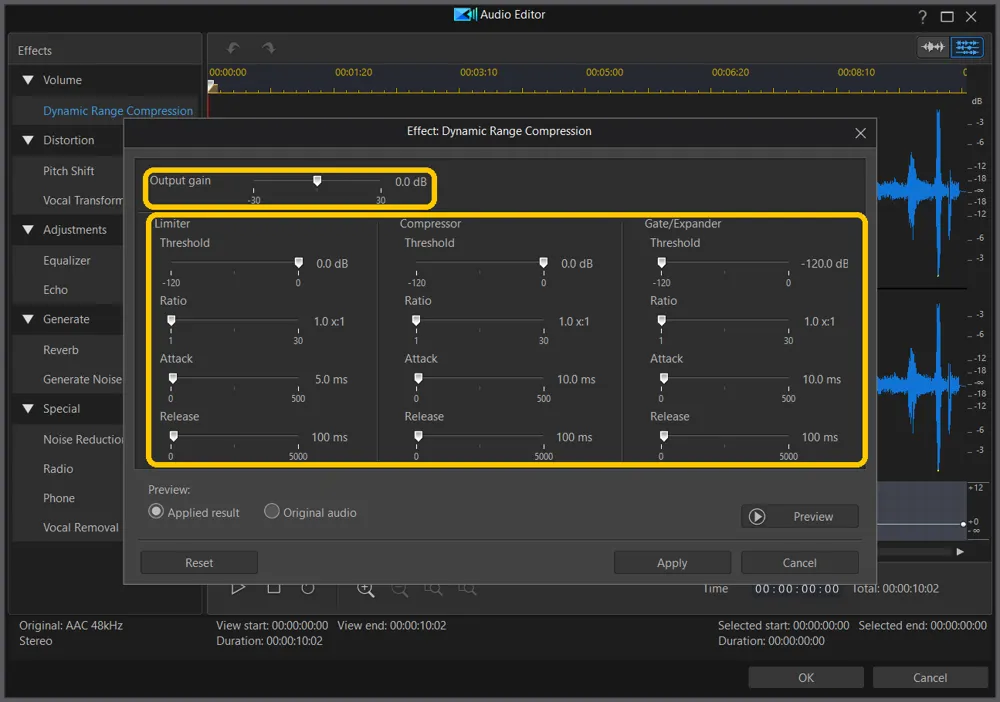Click the 00:06:20 timeline ruler mark
The image size is (1000, 702).
(730, 72)
